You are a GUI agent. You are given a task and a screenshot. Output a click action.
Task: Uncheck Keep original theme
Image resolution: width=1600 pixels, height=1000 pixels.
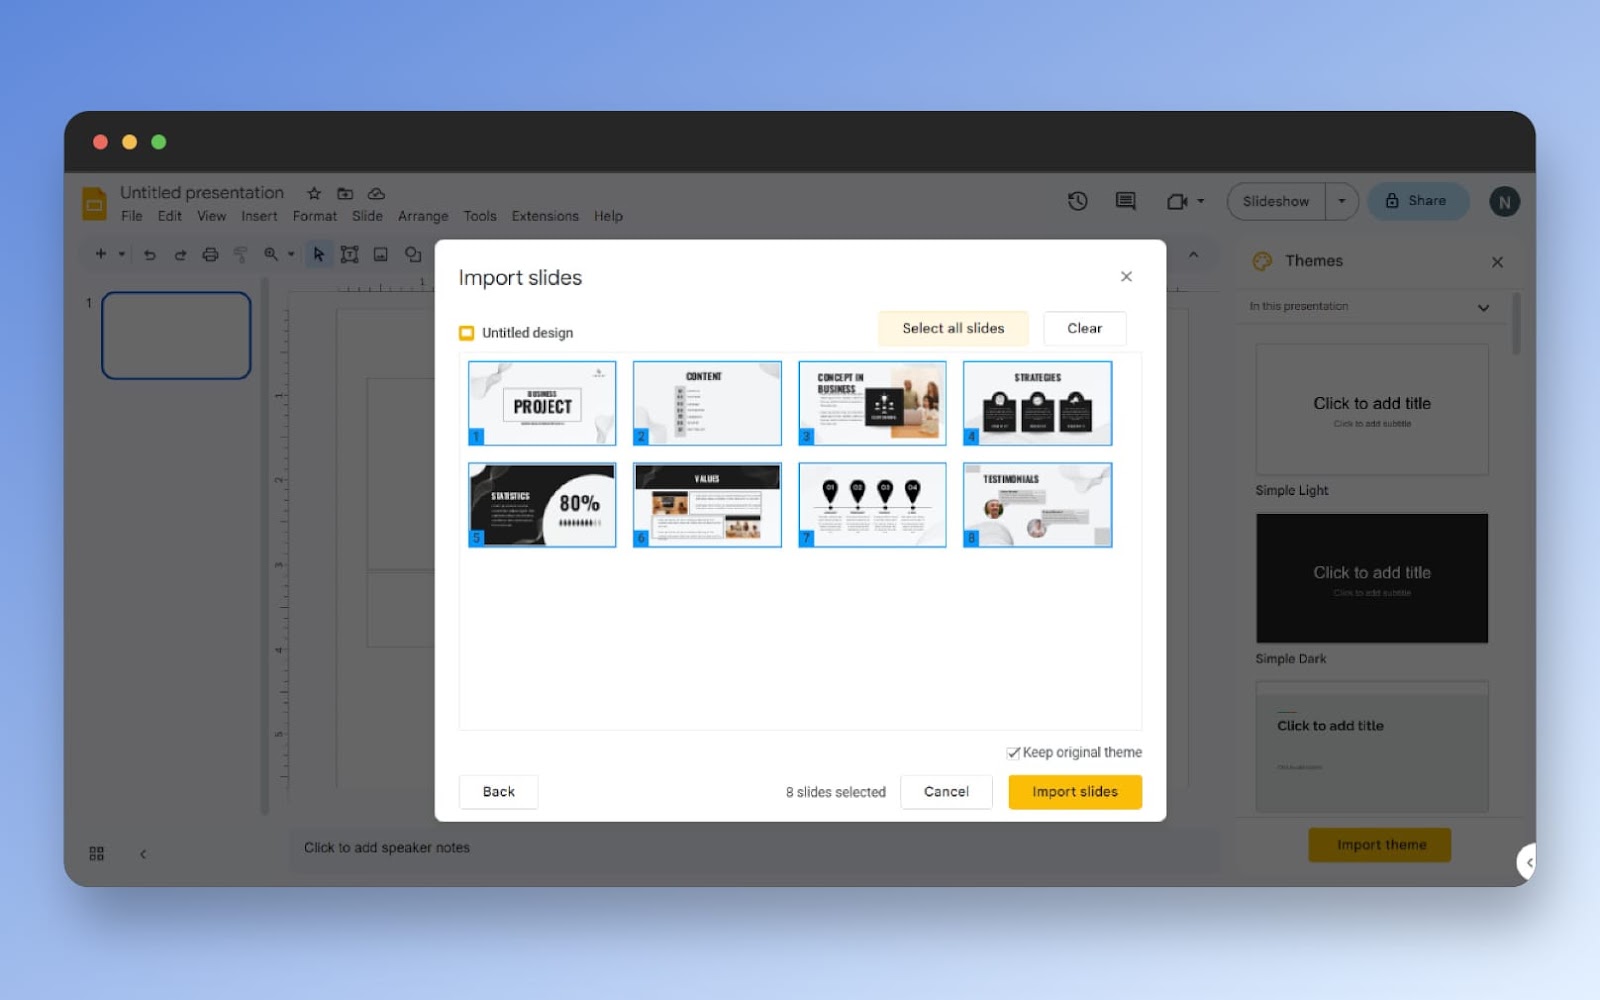pos(1012,752)
